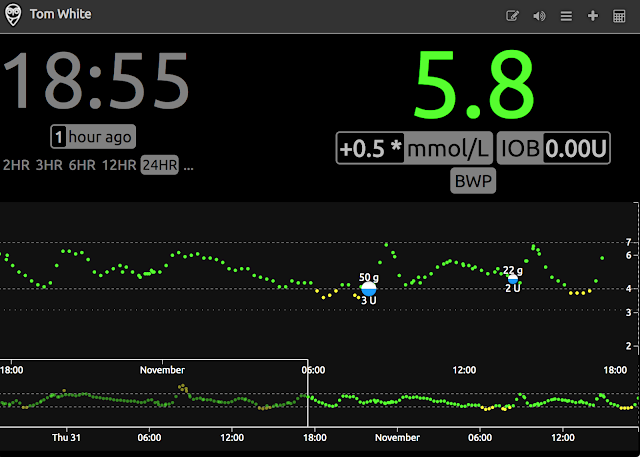Click the 18:55 clock display
The width and height of the screenshot is (640, 457).
tap(96, 81)
